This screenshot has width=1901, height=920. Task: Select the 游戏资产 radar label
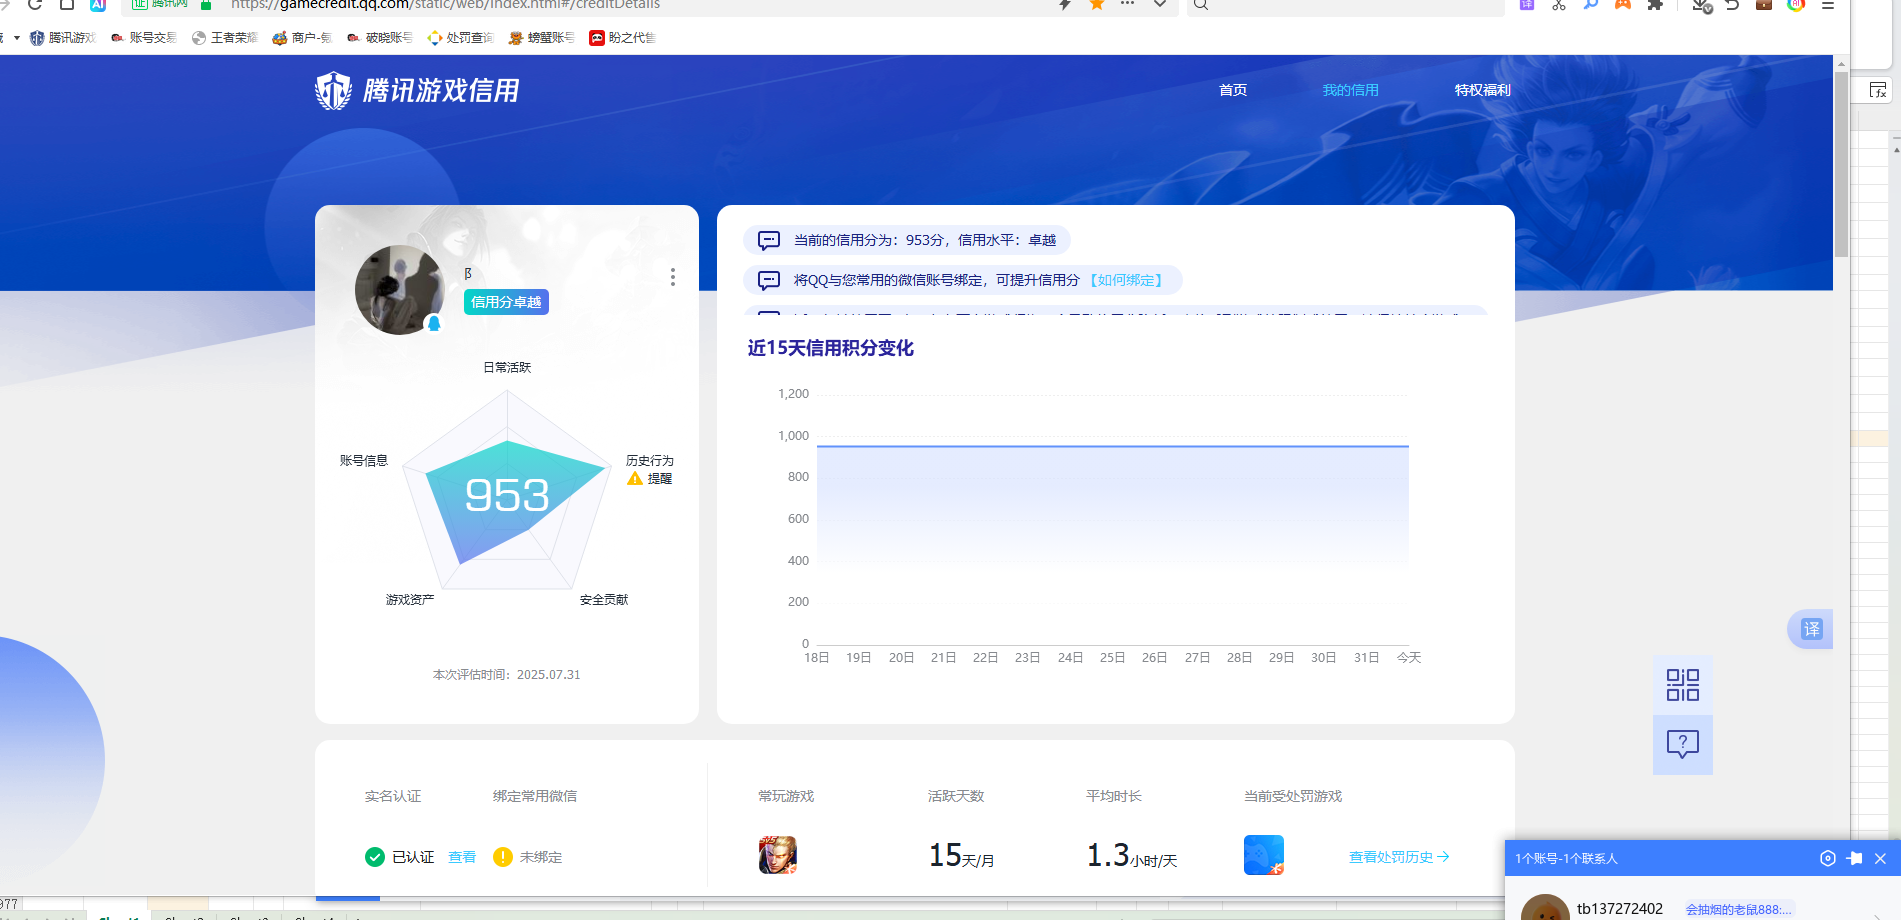[x=410, y=600]
